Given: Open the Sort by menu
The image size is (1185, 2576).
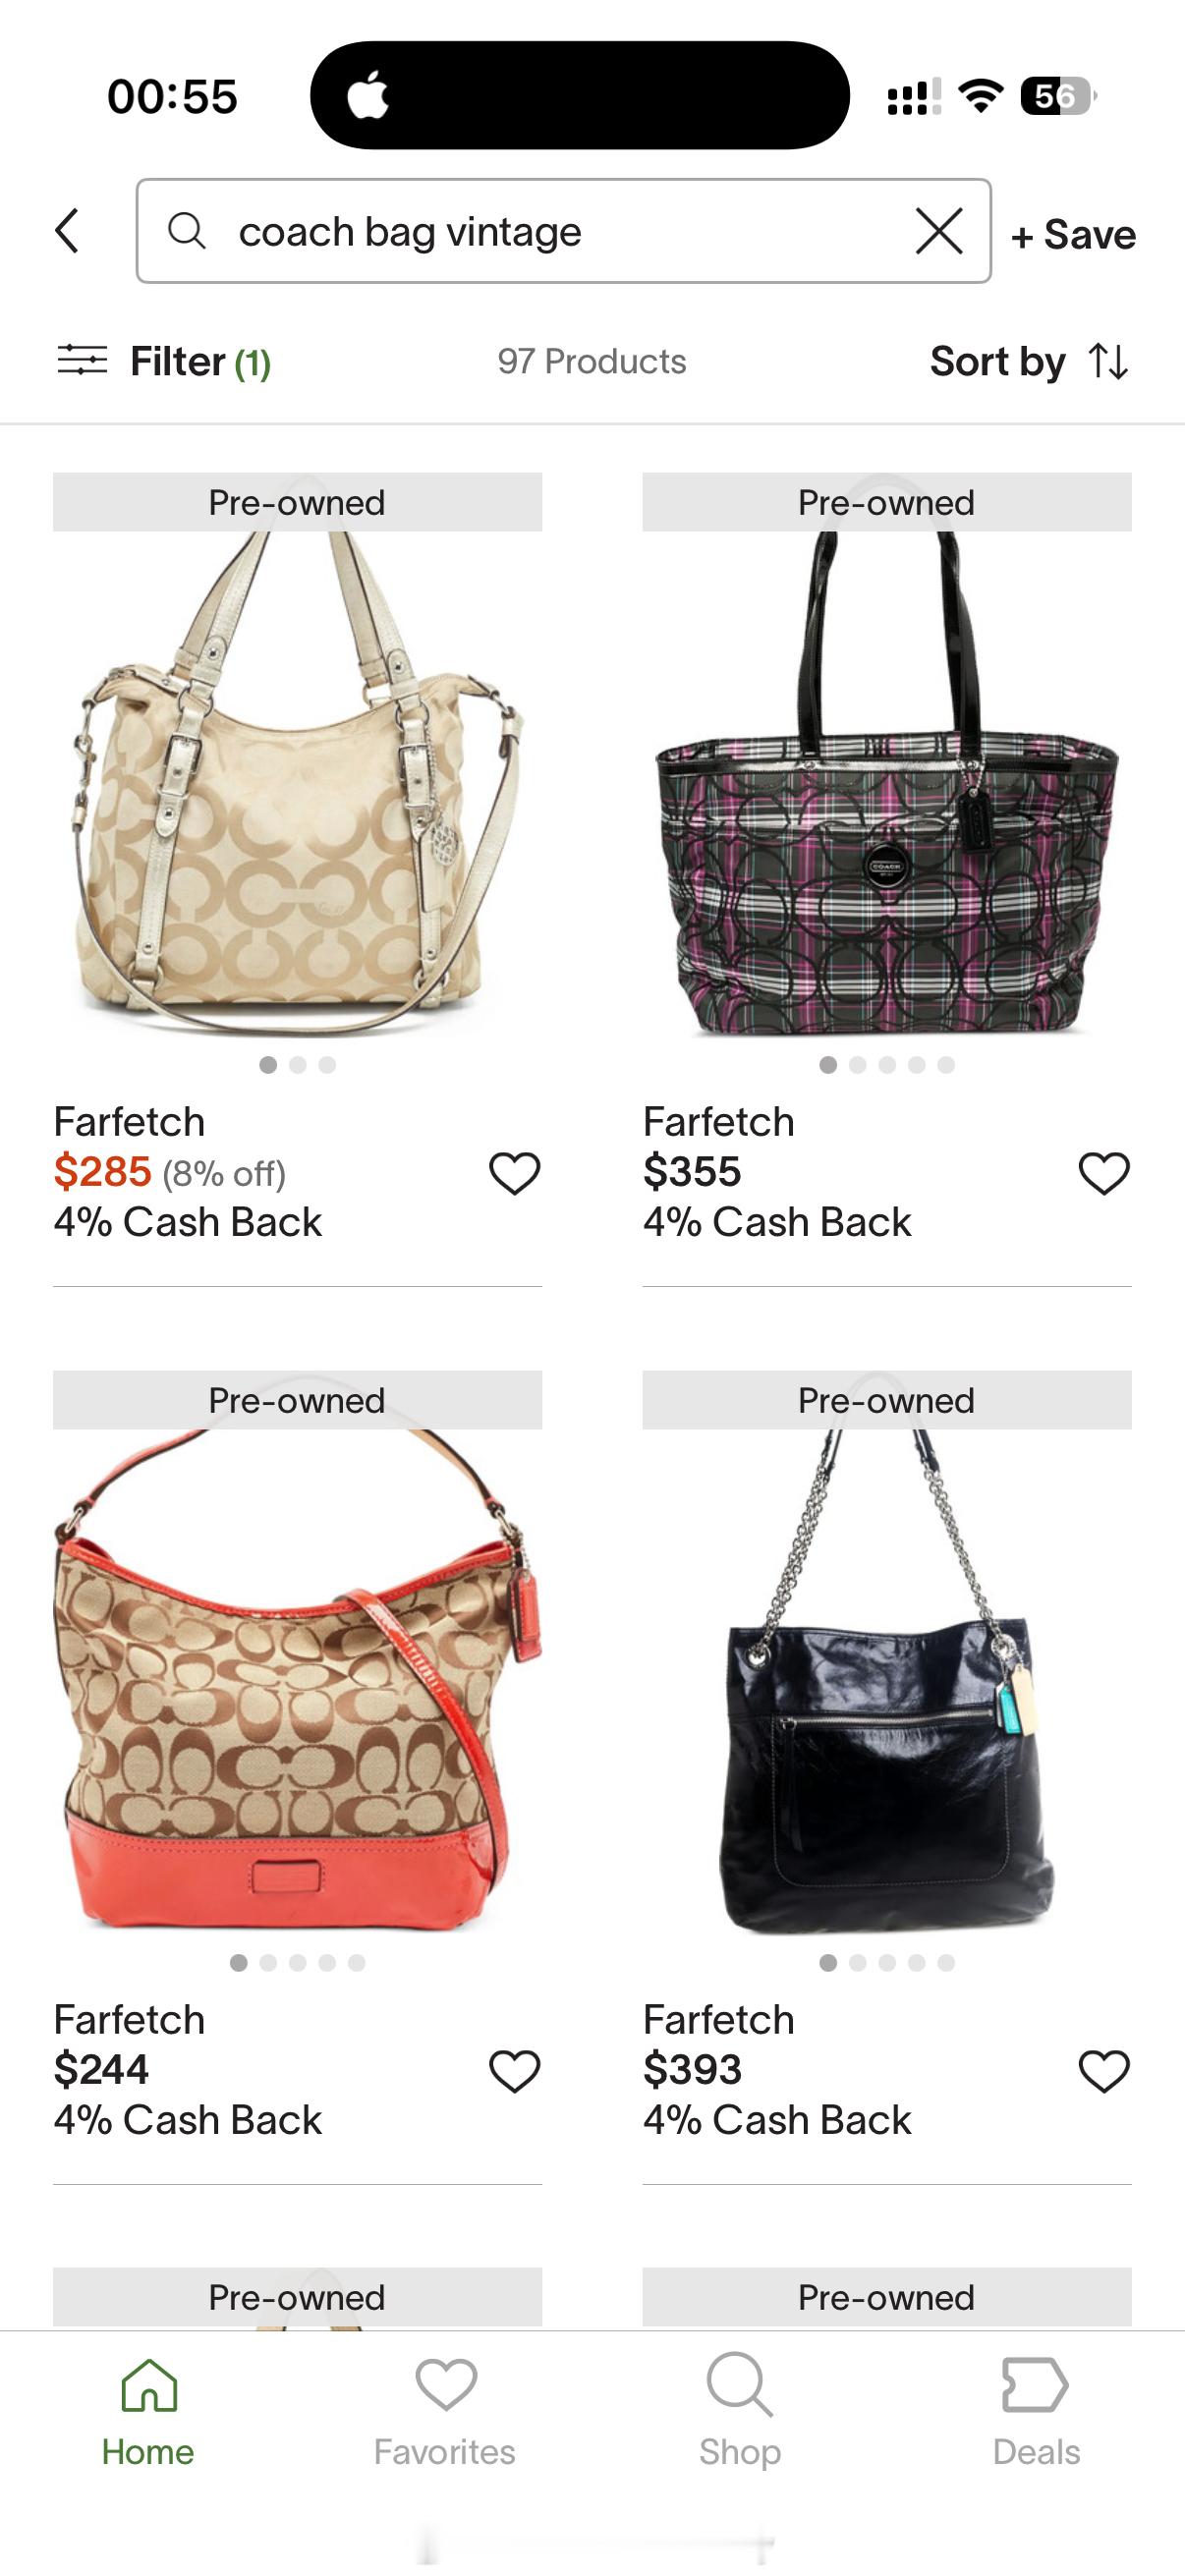Looking at the screenshot, I should pyautogui.click(x=1029, y=361).
